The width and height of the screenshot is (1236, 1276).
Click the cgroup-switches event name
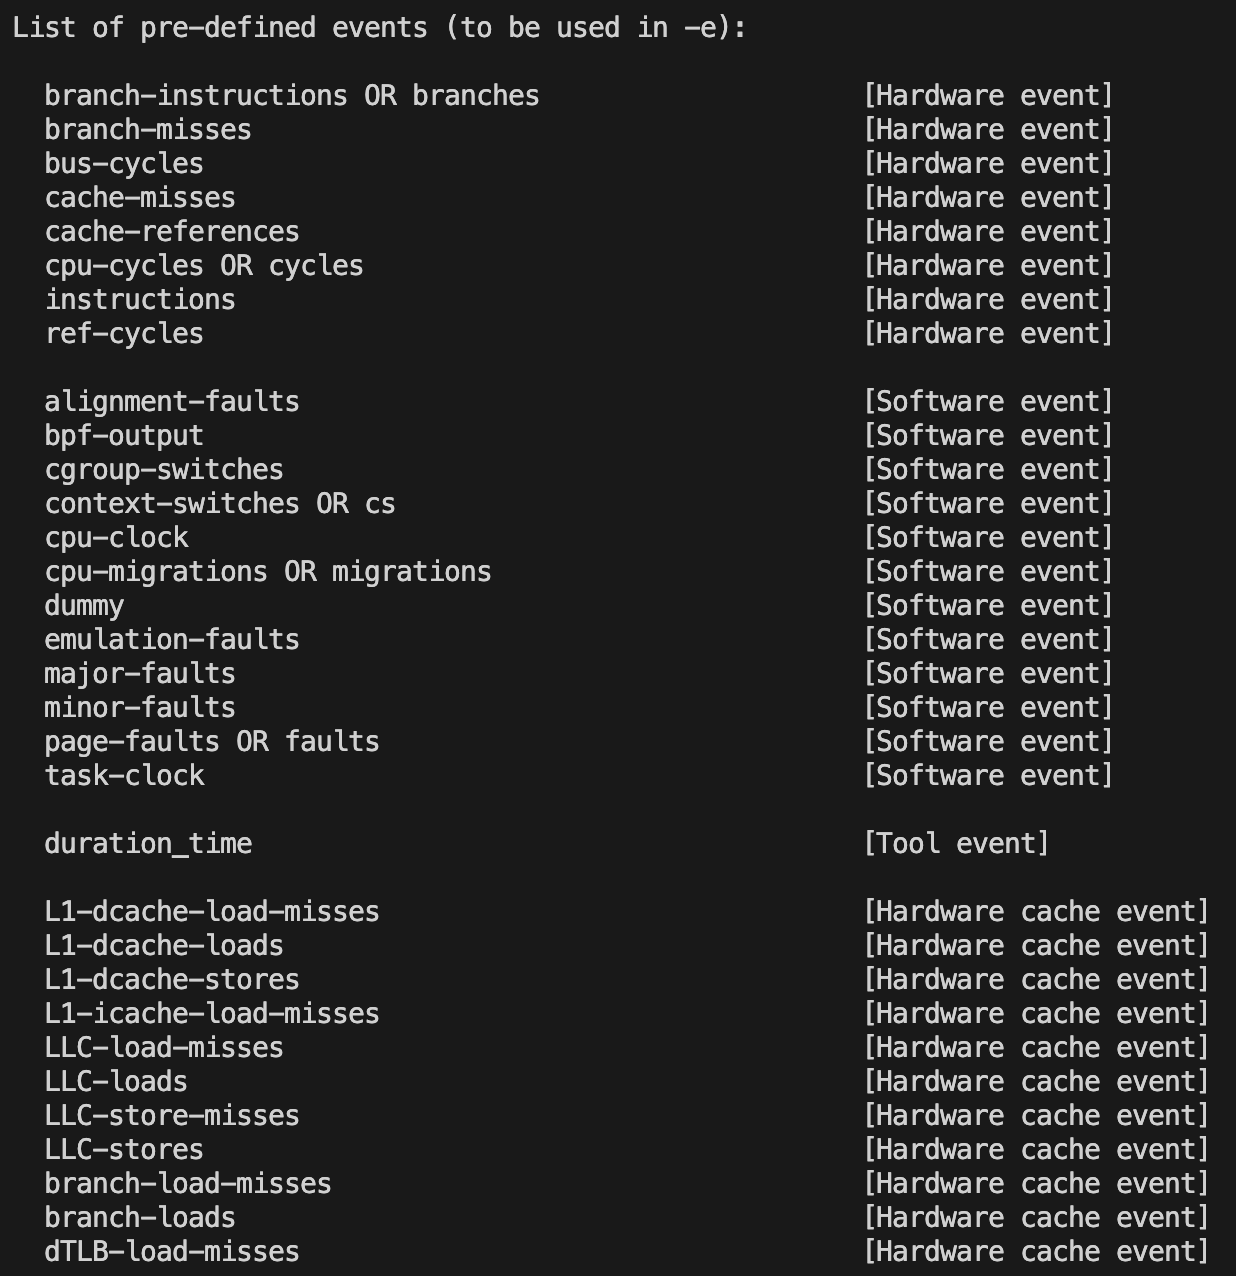pos(163,470)
